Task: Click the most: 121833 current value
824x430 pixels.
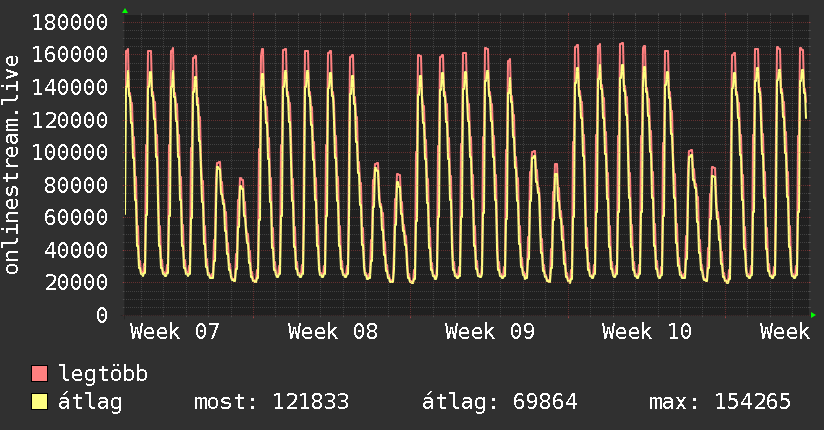Action: 270,402
